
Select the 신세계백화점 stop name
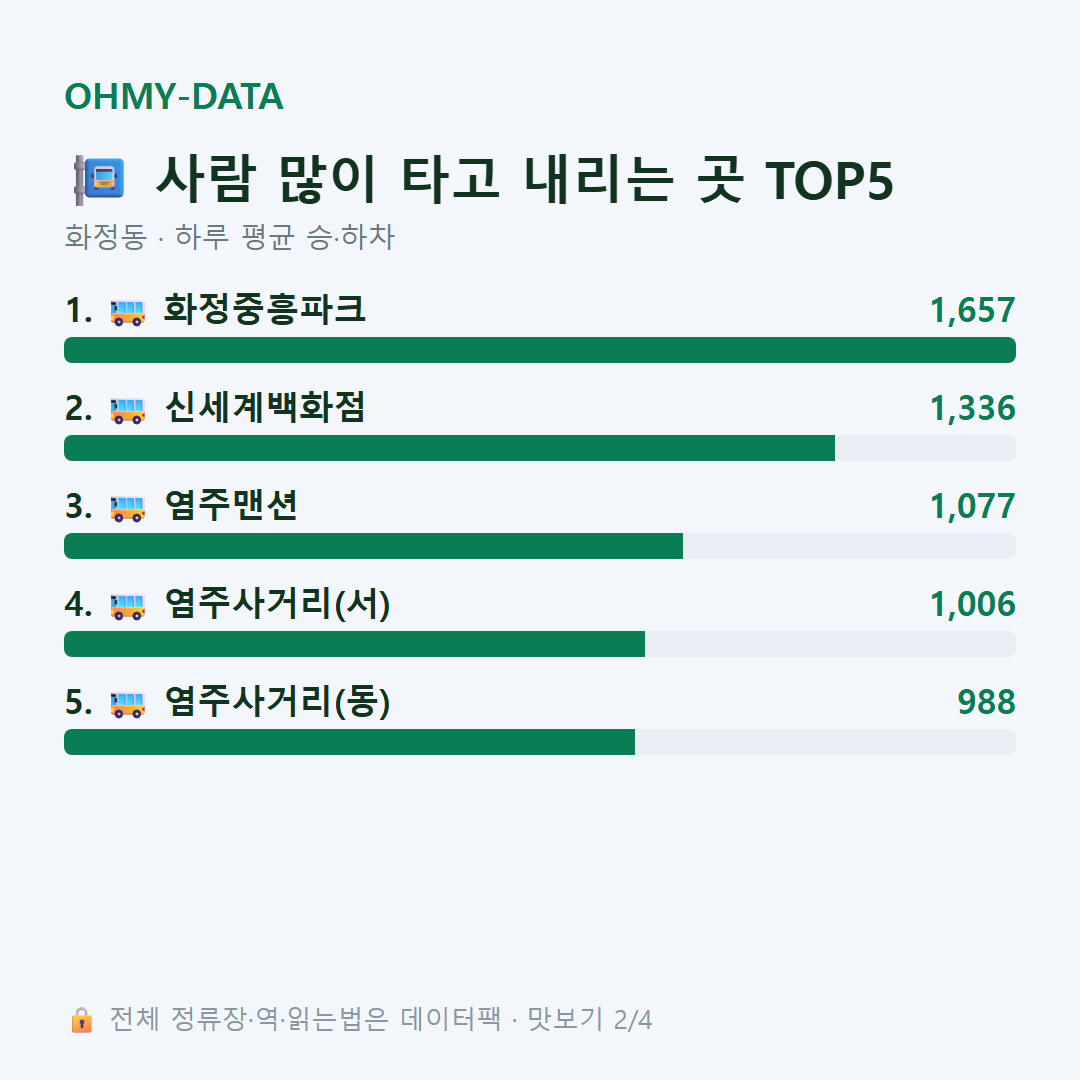[264, 407]
